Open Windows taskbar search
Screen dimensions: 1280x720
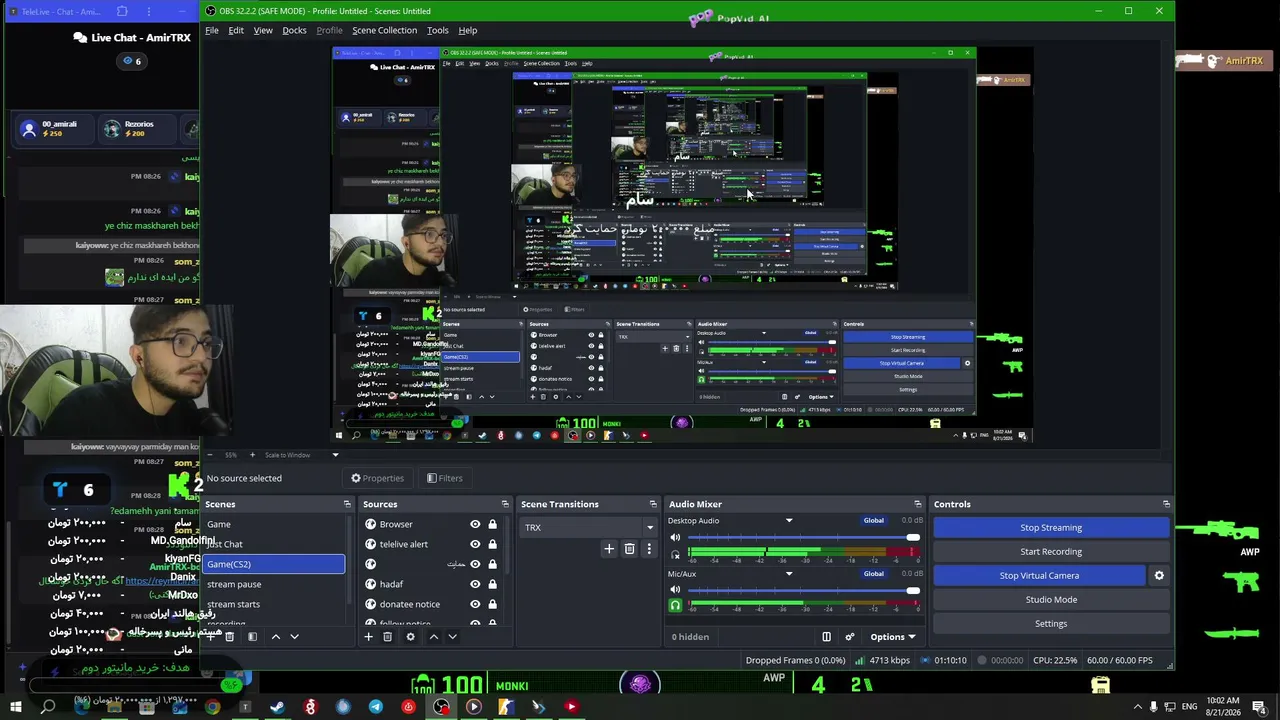tap(48, 707)
